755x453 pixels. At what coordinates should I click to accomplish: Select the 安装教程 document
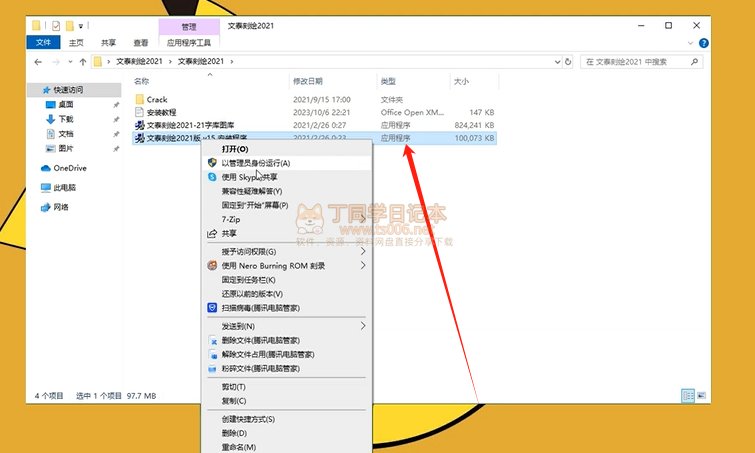pyautogui.click(x=161, y=112)
